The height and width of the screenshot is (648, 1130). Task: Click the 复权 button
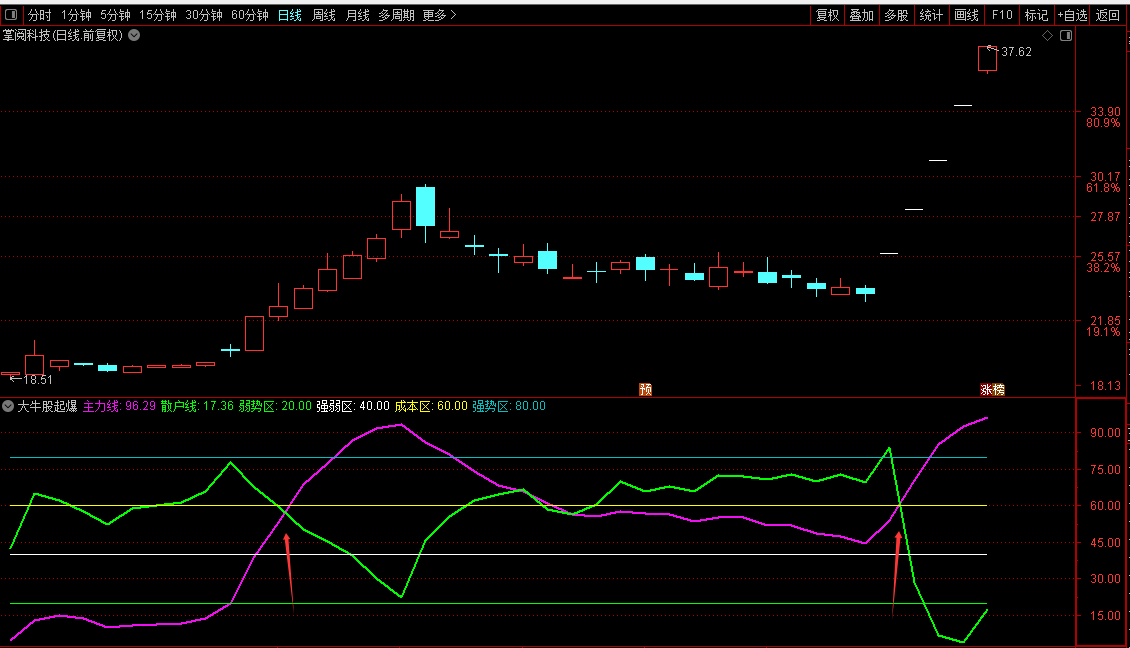pyautogui.click(x=827, y=15)
